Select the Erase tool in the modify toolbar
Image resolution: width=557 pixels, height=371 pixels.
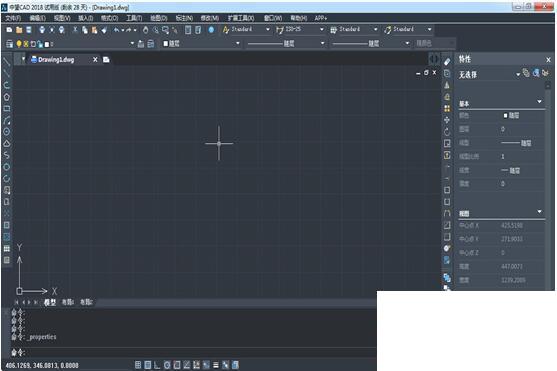pos(447,62)
